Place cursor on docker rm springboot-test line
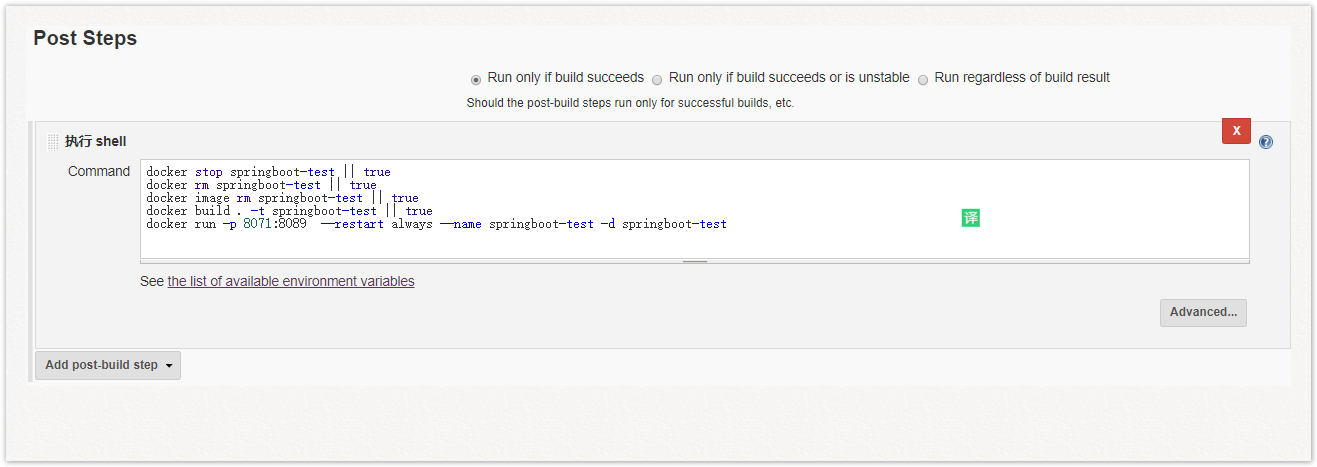The height and width of the screenshot is (467, 1317). (261, 185)
